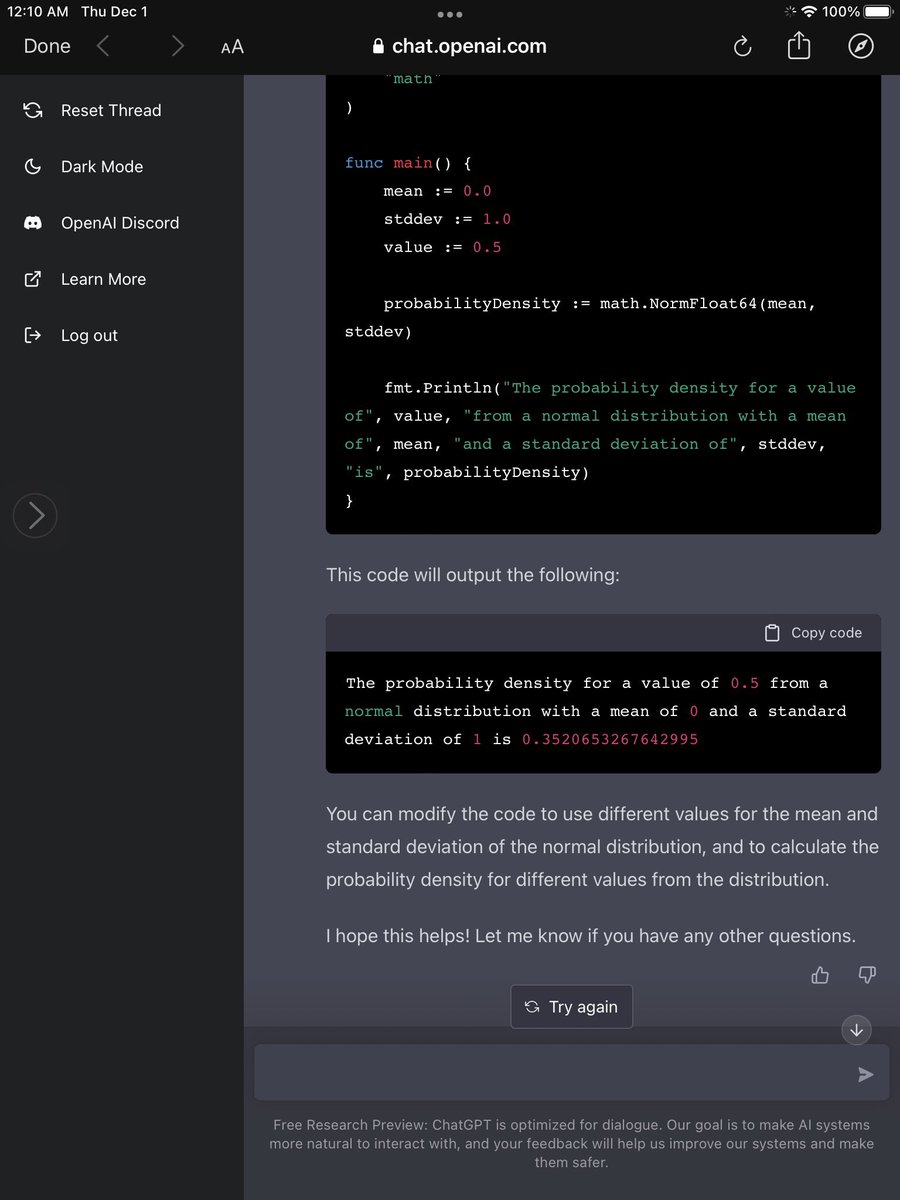Image resolution: width=900 pixels, height=1200 pixels.
Task: Give the response a thumbs up
Action: pos(820,975)
